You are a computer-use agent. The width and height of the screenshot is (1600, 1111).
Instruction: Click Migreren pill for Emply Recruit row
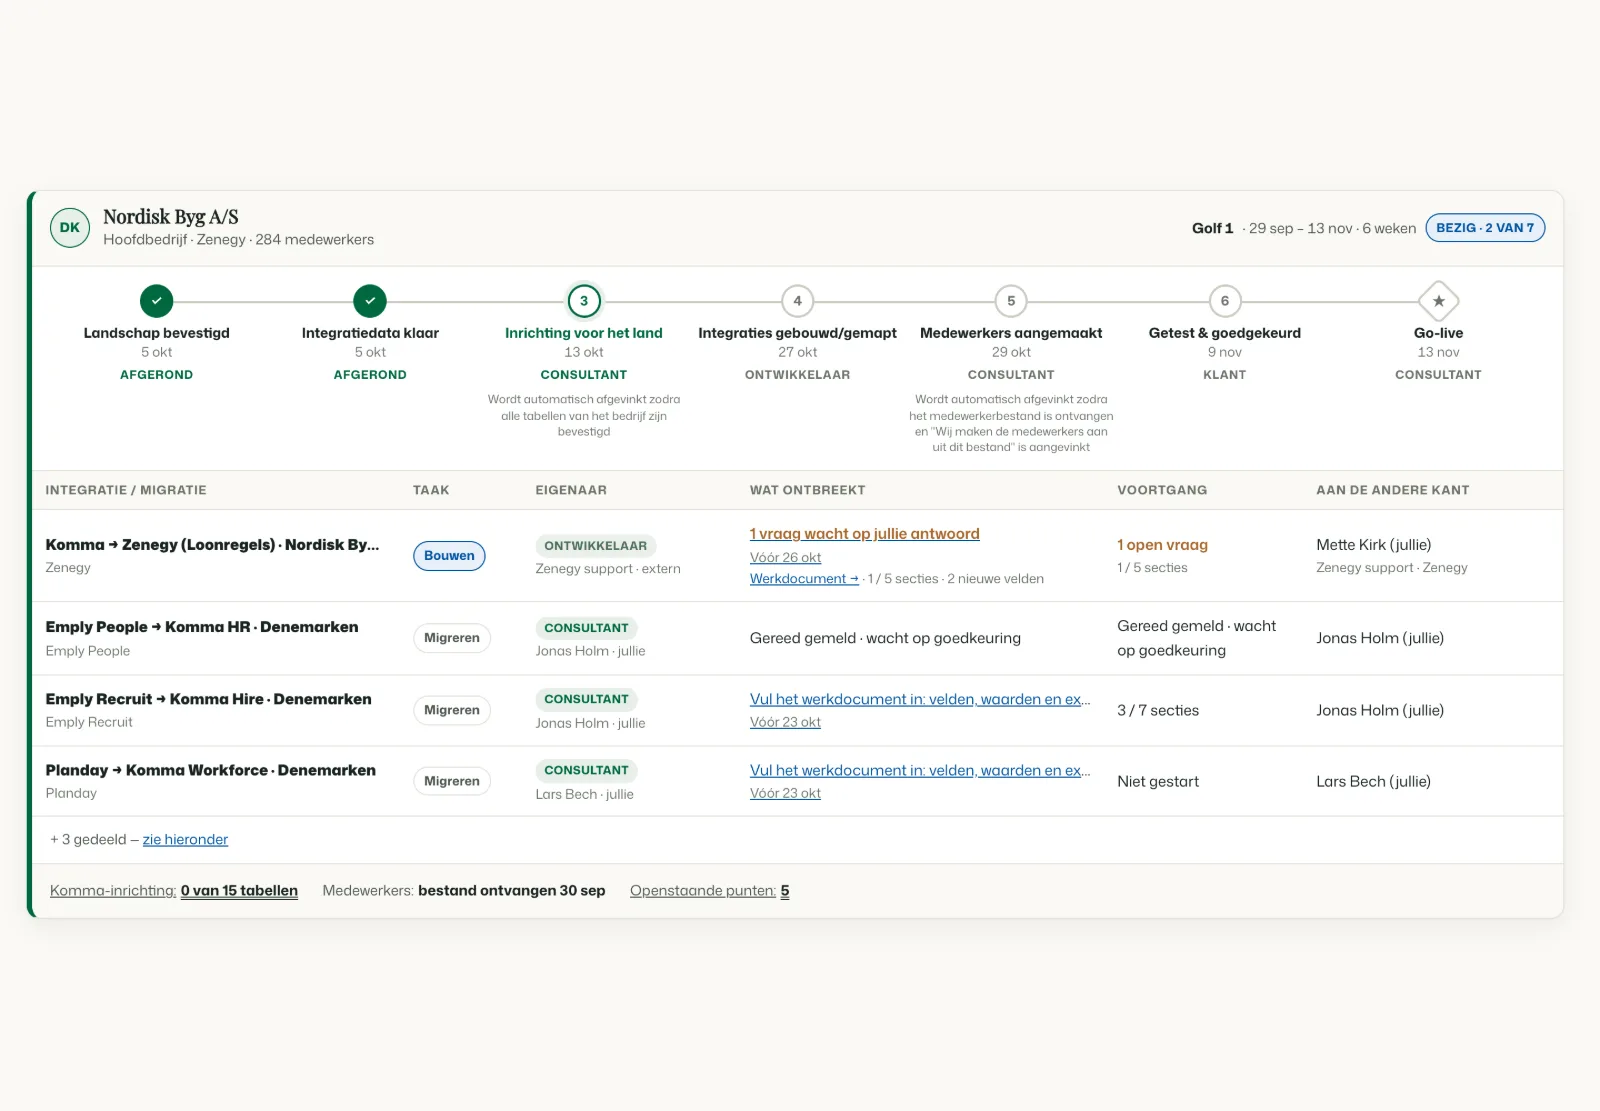[x=452, y=710]
